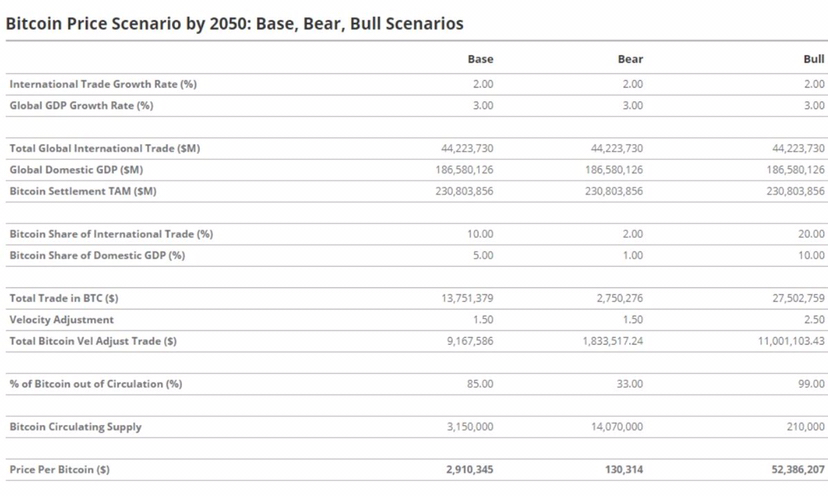
Task: Select the Bull column header
Action: pos(813,59)
